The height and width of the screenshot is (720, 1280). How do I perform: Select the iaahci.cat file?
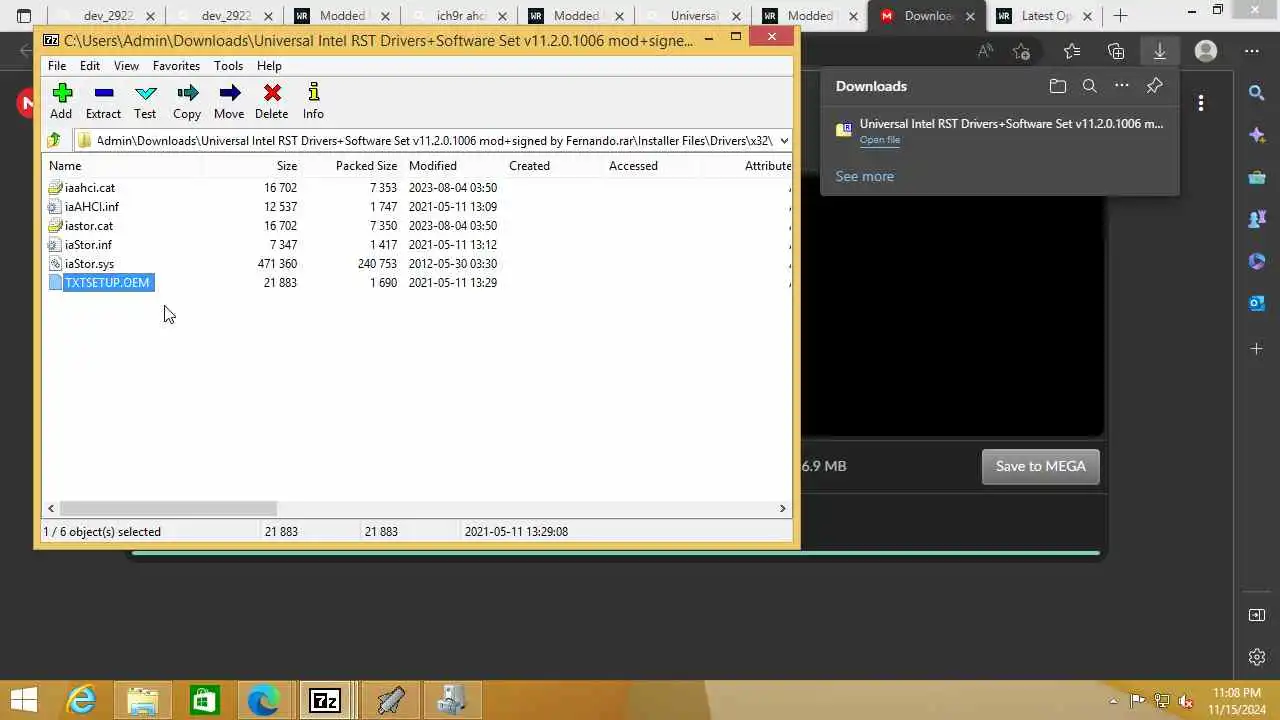(x=90, y=188)
